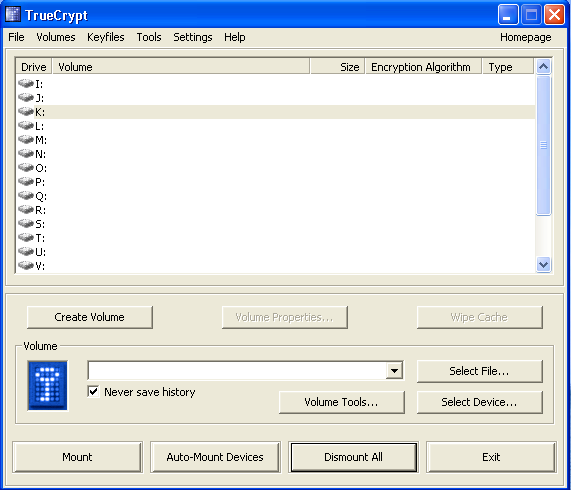Click the drive icon next to P:
Viewport: 571px width, 490px height.
tap(26, 181)
